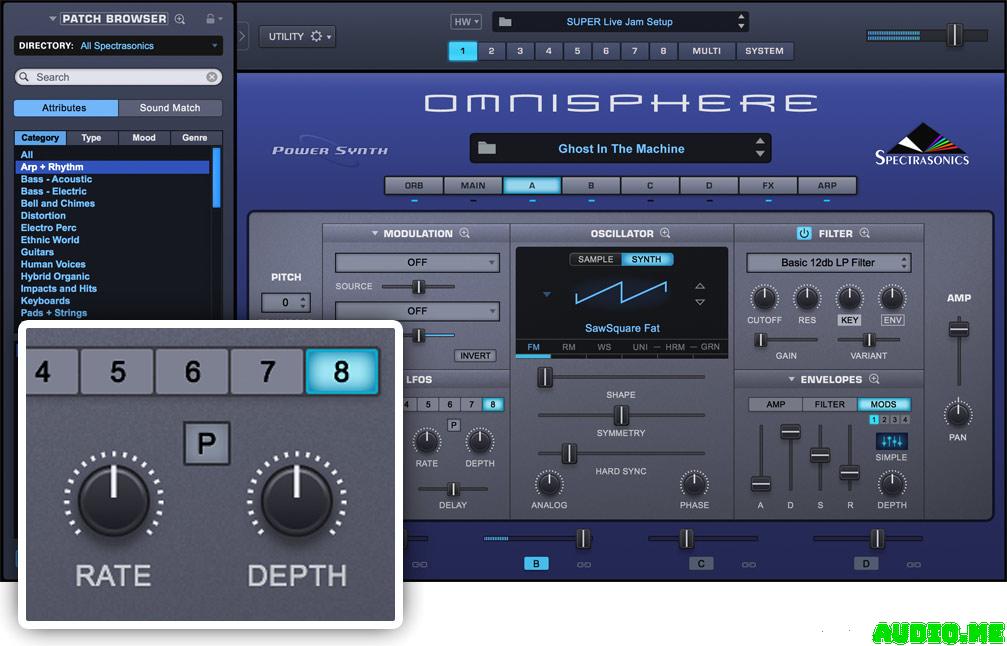Viewport: 1007px width, 646px height.
Task: Zoom into the Filter section magnifier
Action: 864,233
